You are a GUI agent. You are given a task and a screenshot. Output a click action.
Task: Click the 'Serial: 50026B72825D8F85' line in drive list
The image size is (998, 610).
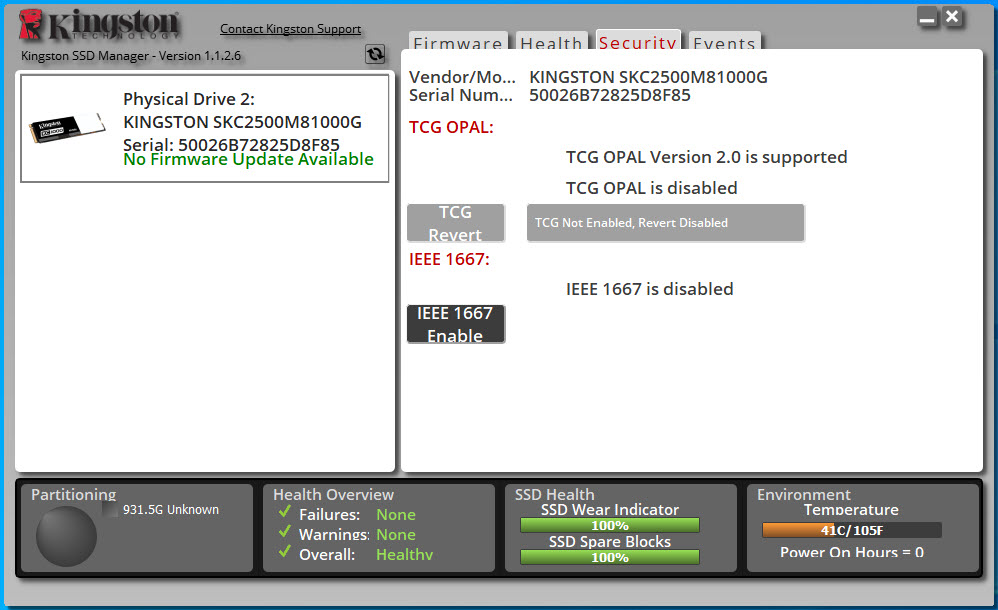click(231, 145)
